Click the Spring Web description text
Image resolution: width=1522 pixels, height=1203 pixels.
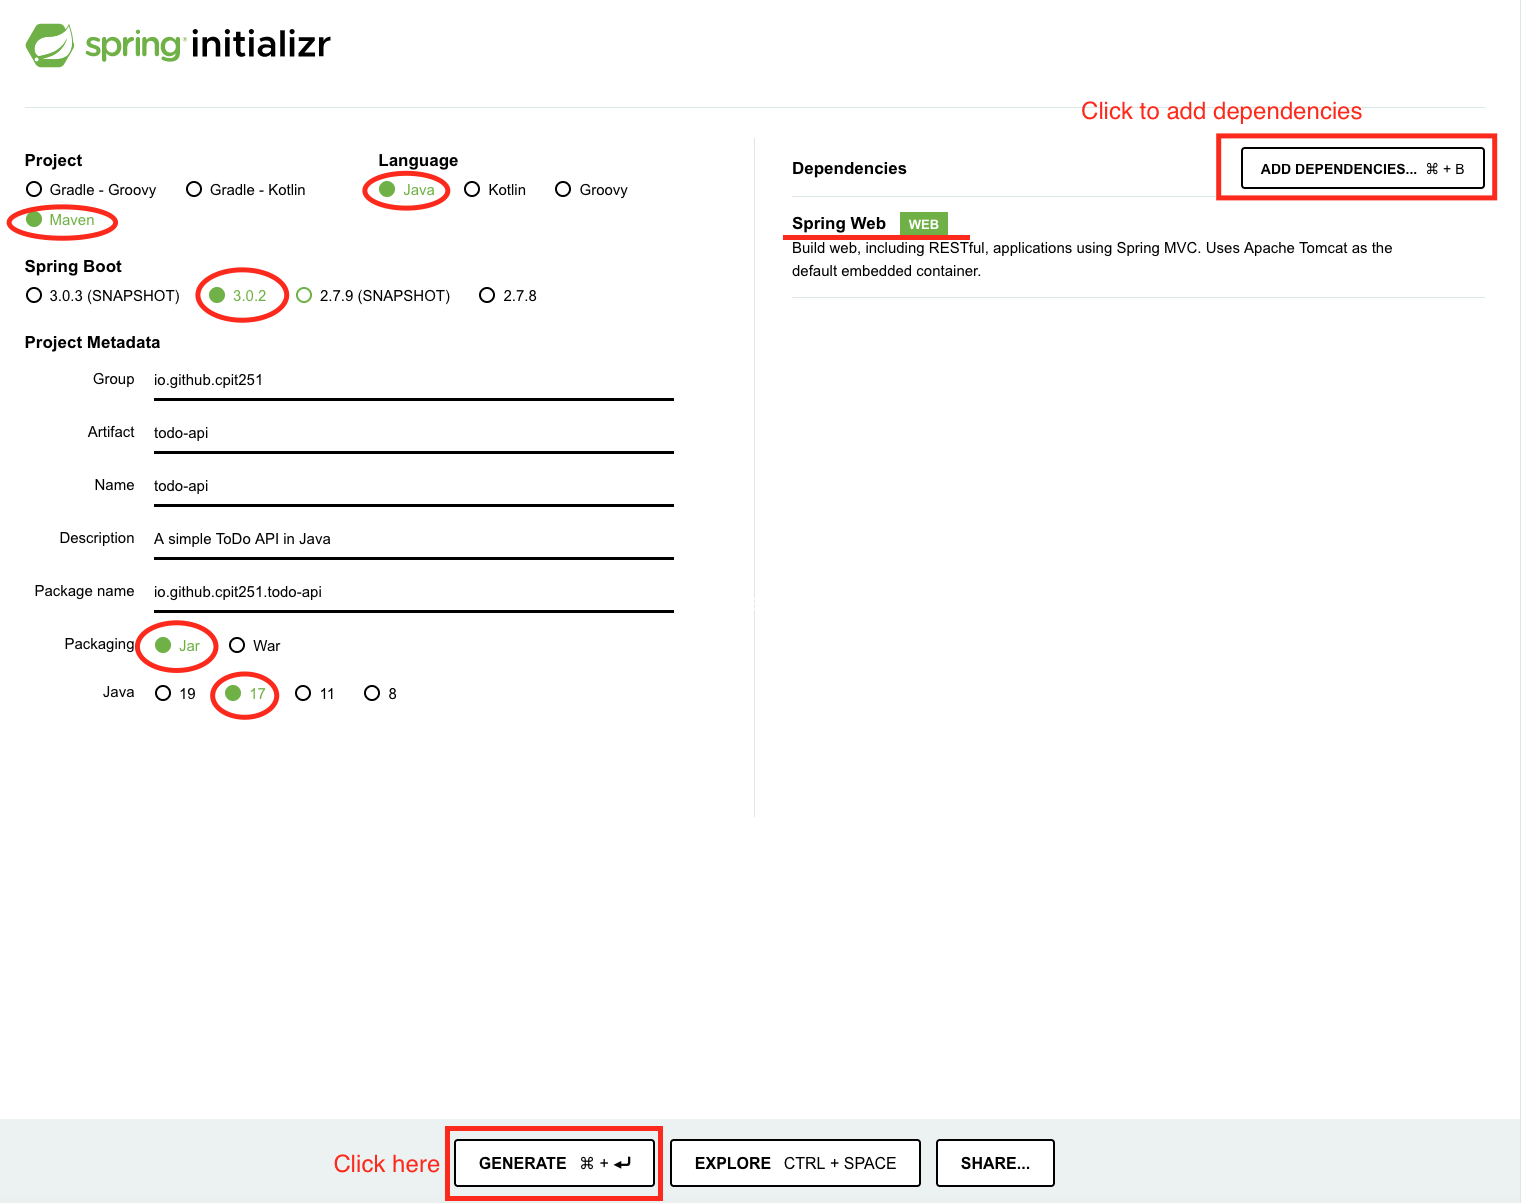point(1092,259)
